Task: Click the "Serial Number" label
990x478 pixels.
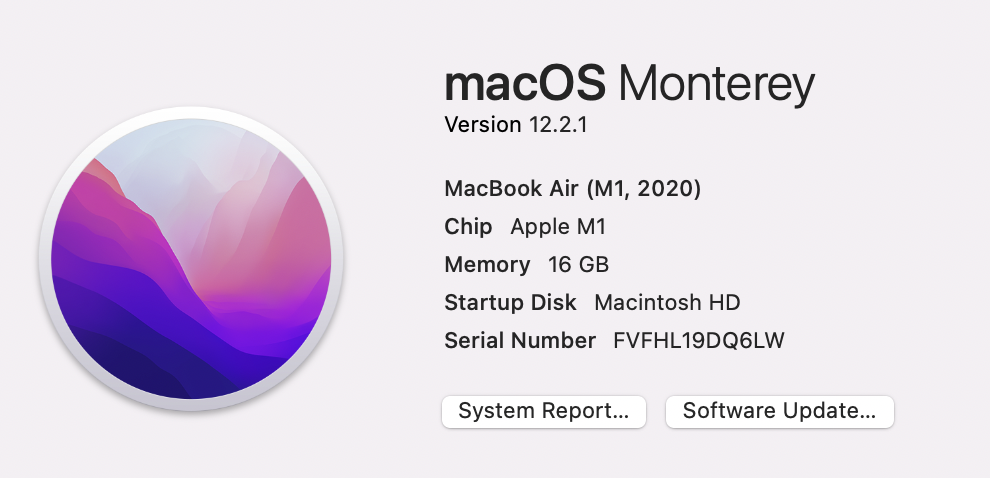Action: click(519, 340)
